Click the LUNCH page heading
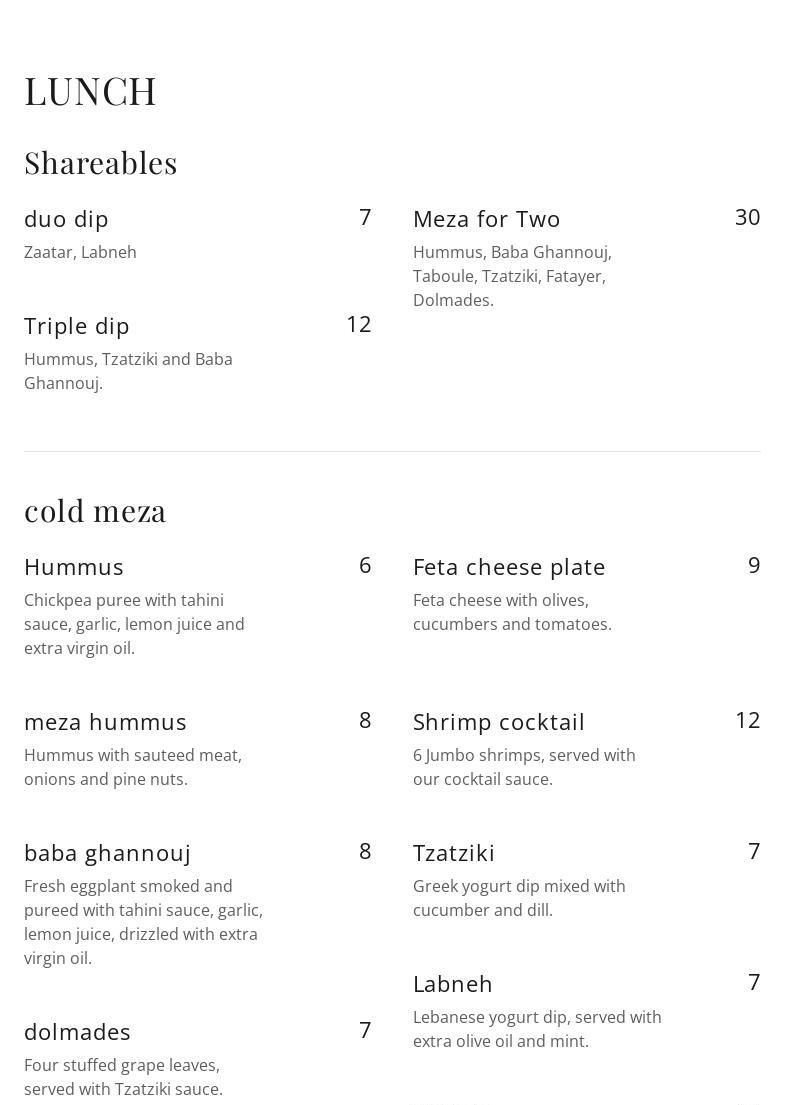 pos(91,92)
